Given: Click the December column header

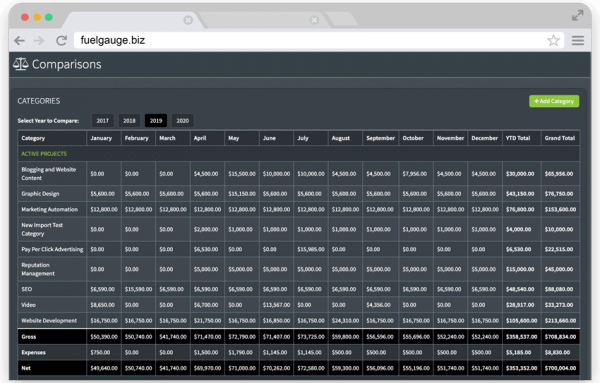Looking at the screenshot, I should click(484, 138).
